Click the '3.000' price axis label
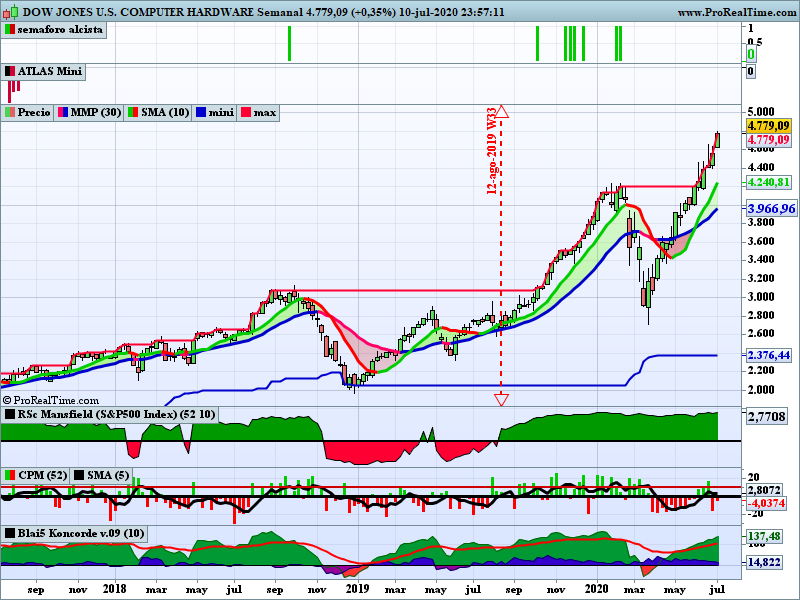This screenshot has height=600, width=800. (x=760, y=297)
